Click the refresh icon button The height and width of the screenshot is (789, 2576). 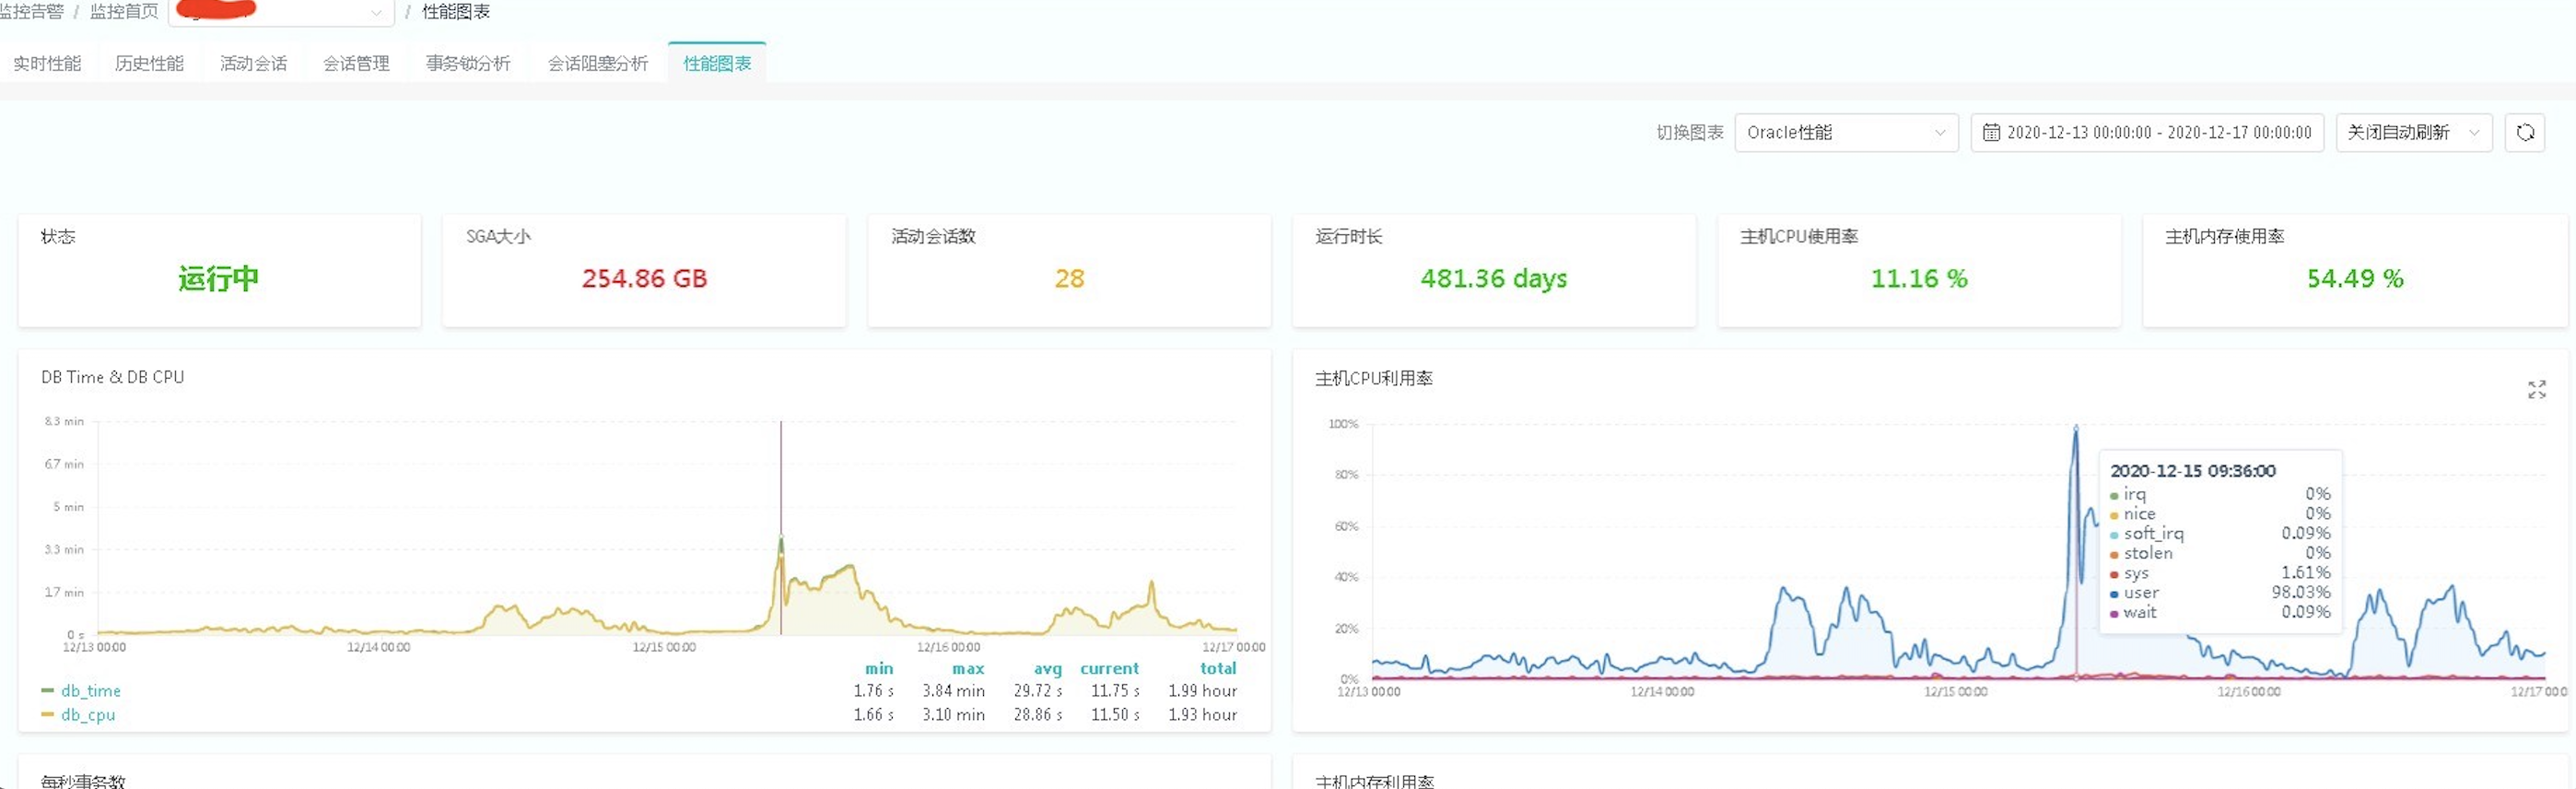point(2524,132)
